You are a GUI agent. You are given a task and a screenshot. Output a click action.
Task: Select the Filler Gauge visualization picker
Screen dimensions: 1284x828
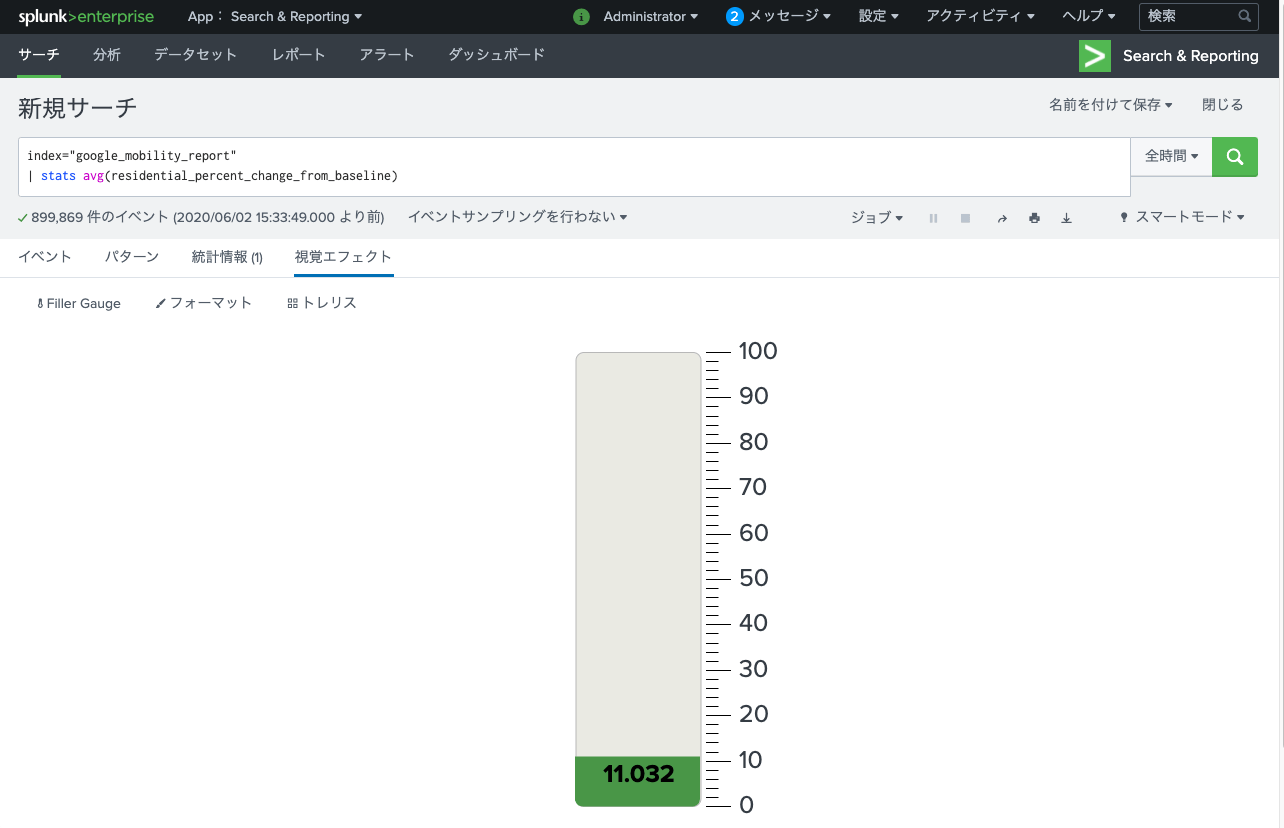tap(78, 303)
